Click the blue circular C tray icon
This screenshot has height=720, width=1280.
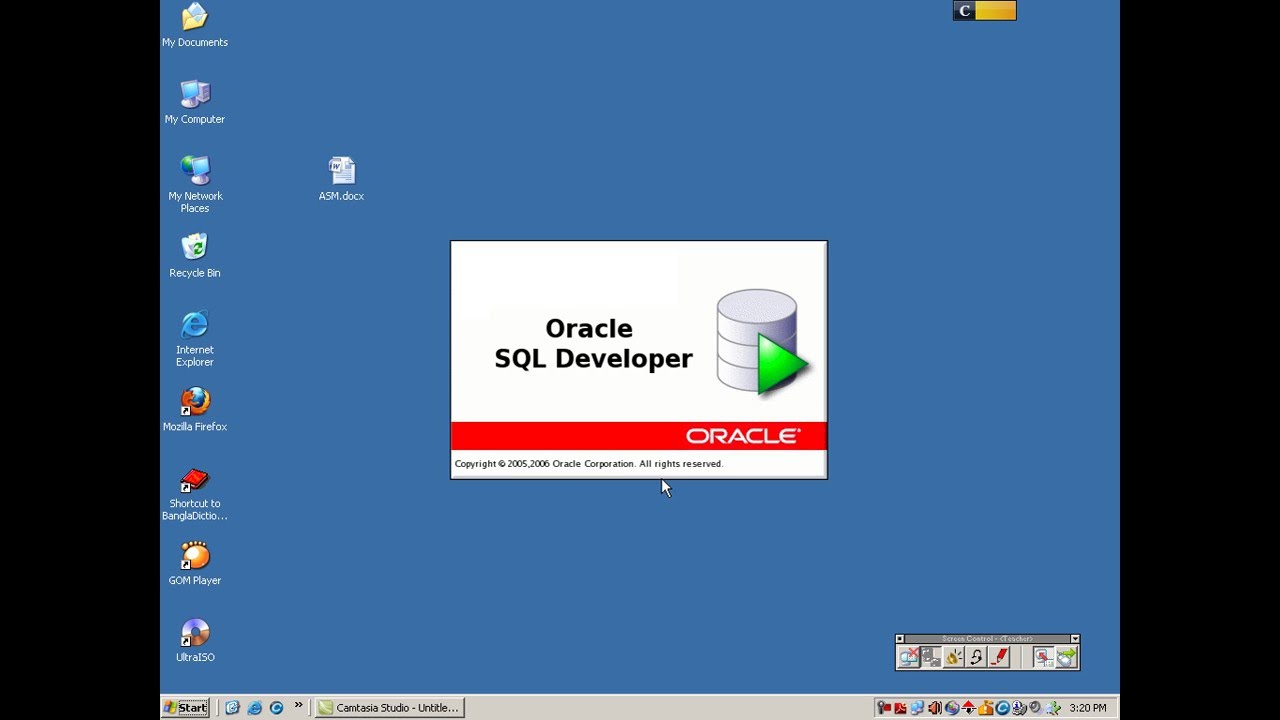[1002, 708]
